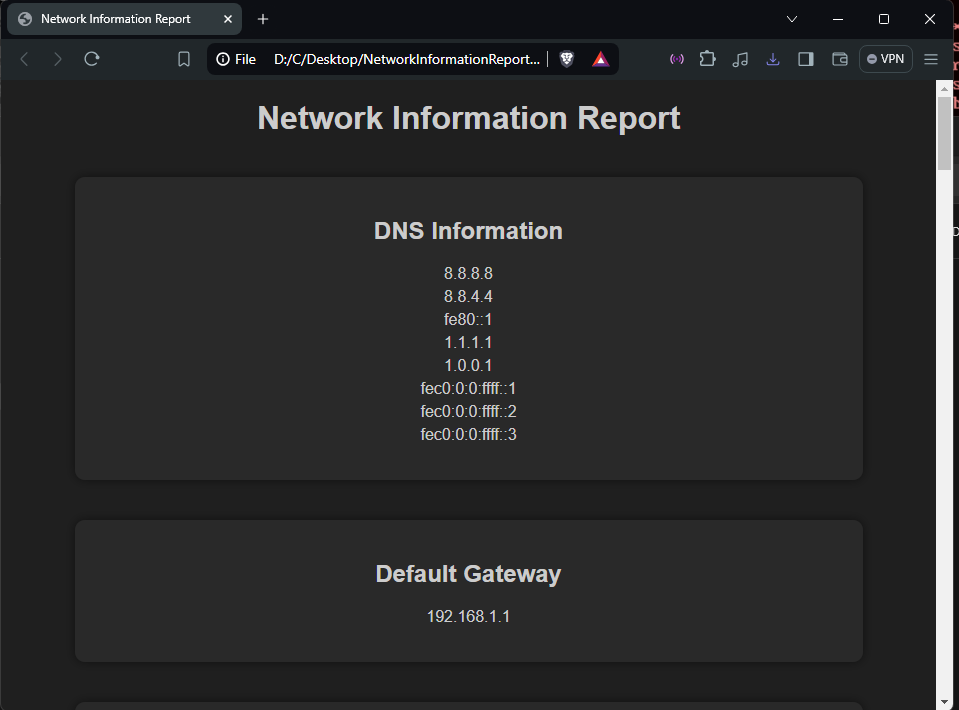Open the Extensions puzzle icon

pyautogui.click(x=708, y=59)
